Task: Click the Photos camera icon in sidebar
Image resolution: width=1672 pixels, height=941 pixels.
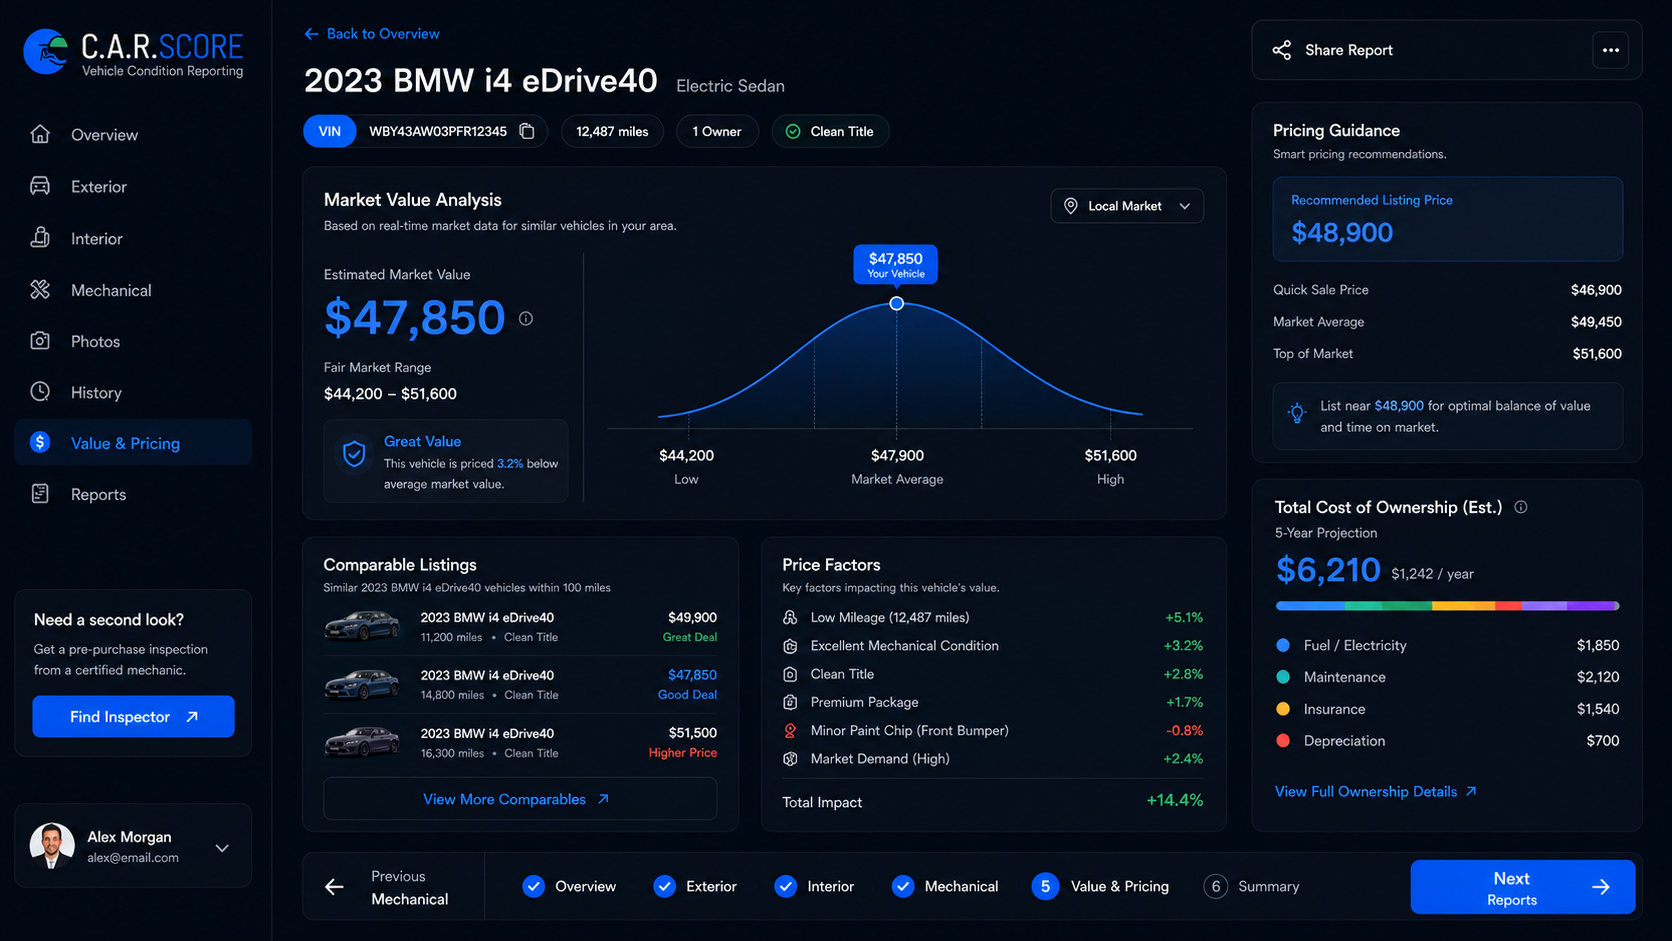Action: coord(40,341)
